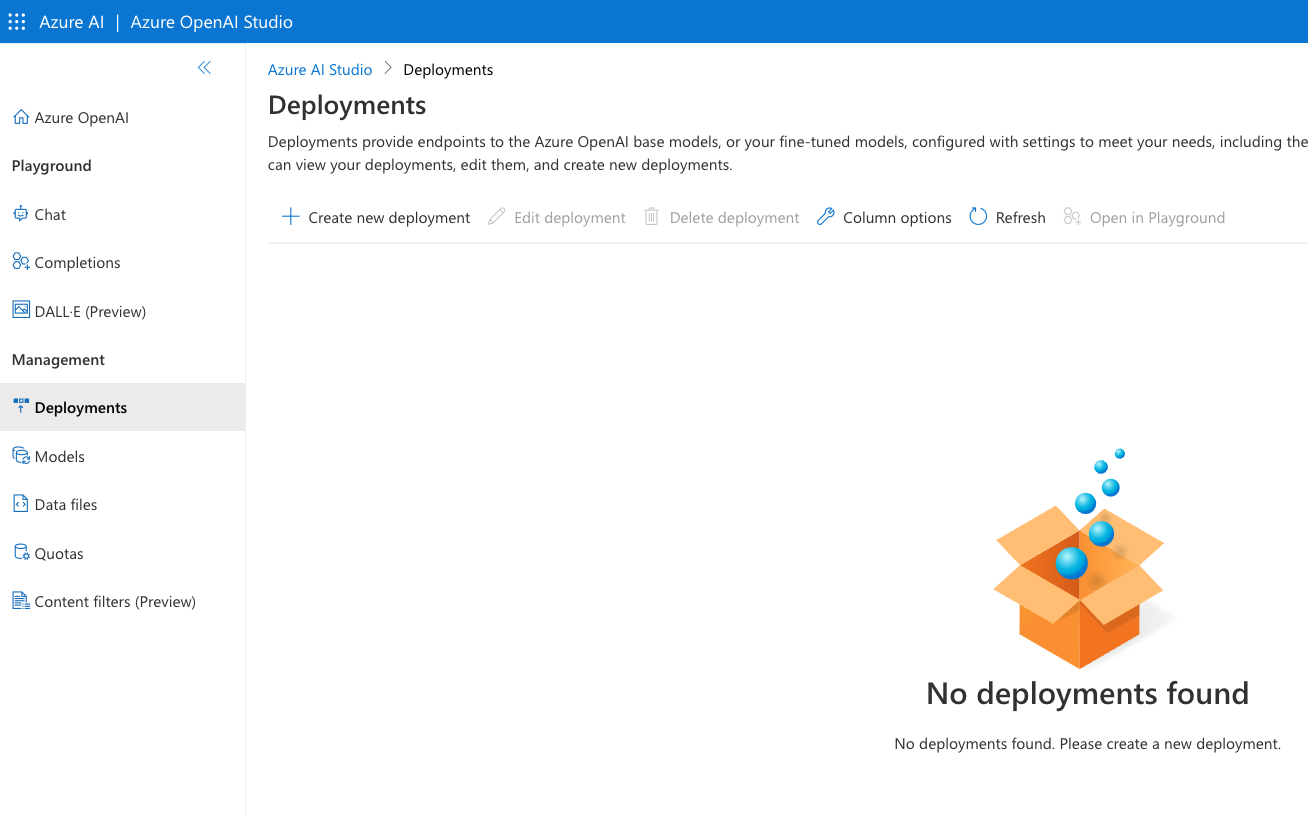Viewport: 1308px width, 816px height.
Task: Follow Azure AI Studio breadcrumb link
Action: tap(320, 69)
